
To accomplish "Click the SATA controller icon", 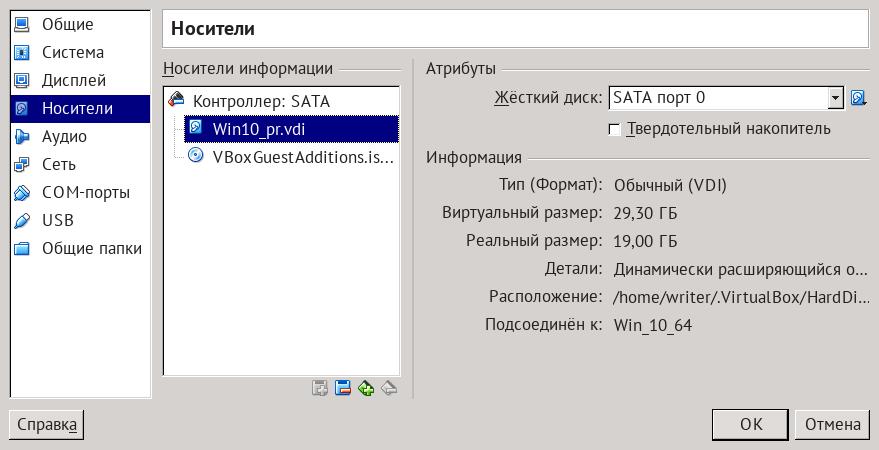I will pyautogui.click(x=176, y=100).
